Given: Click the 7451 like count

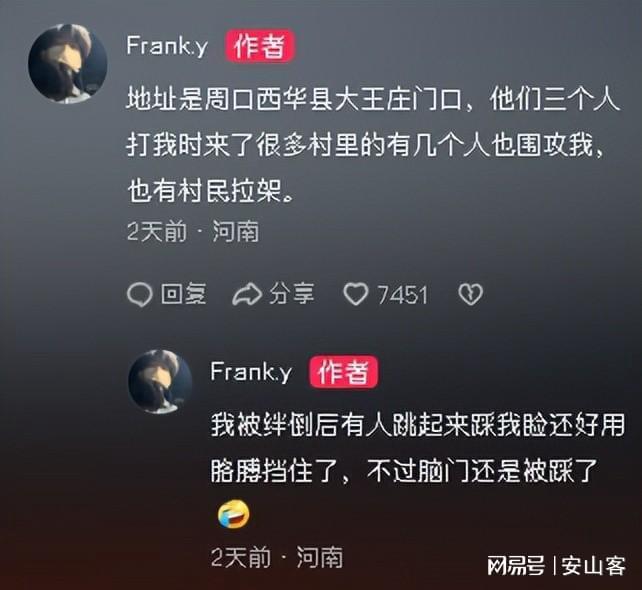Looking at the screenshot, I should point(402,295).
